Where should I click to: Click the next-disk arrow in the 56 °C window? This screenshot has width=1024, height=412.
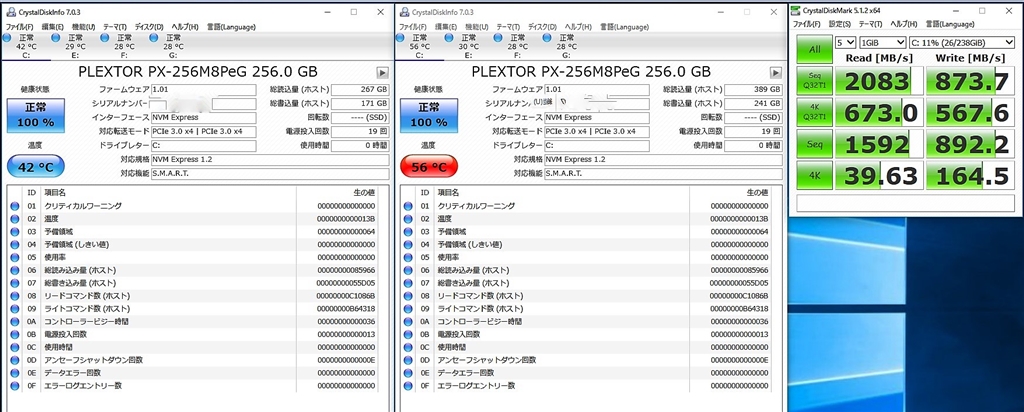776,72
